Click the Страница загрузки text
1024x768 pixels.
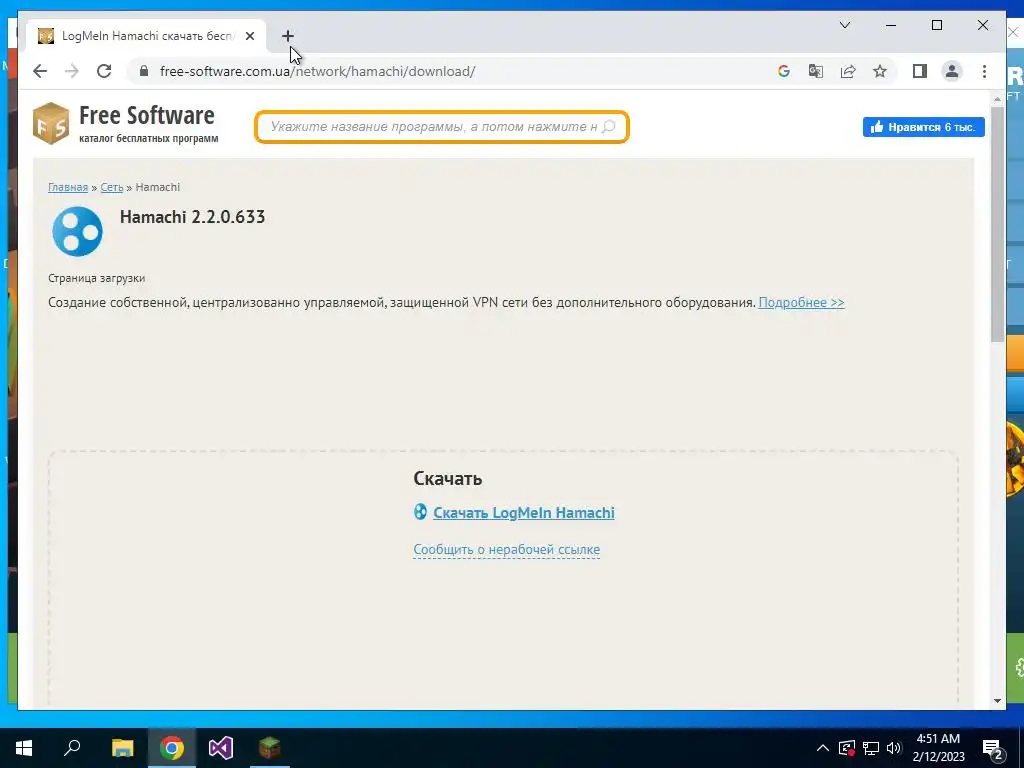tap(97, 278)
